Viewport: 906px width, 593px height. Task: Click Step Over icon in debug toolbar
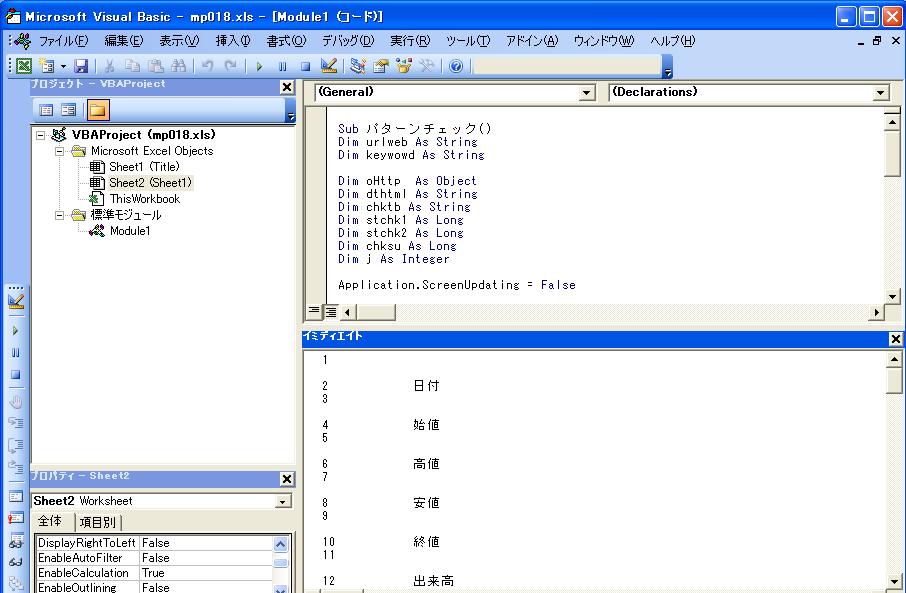[x=16, y=446]
